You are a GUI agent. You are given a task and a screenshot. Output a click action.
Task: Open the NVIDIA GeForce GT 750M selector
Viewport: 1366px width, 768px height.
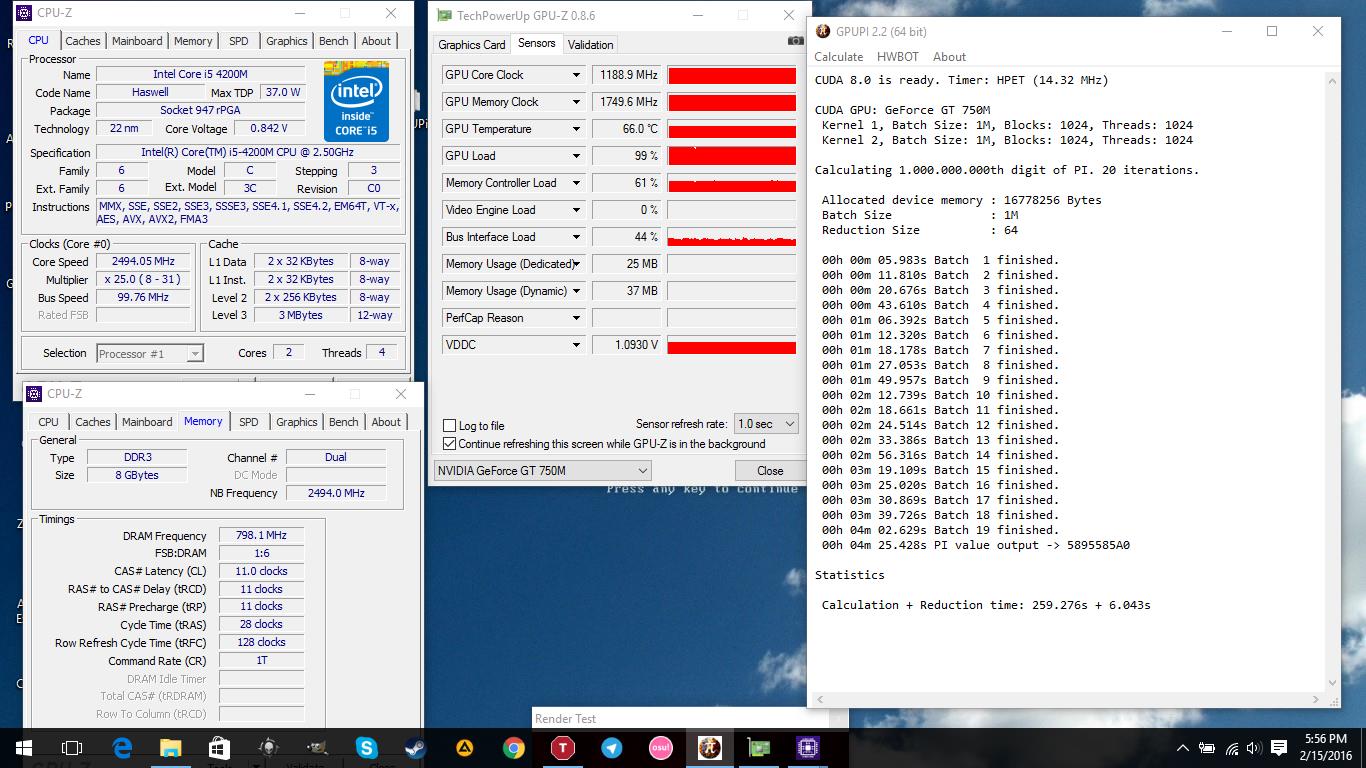pos(543,471)
